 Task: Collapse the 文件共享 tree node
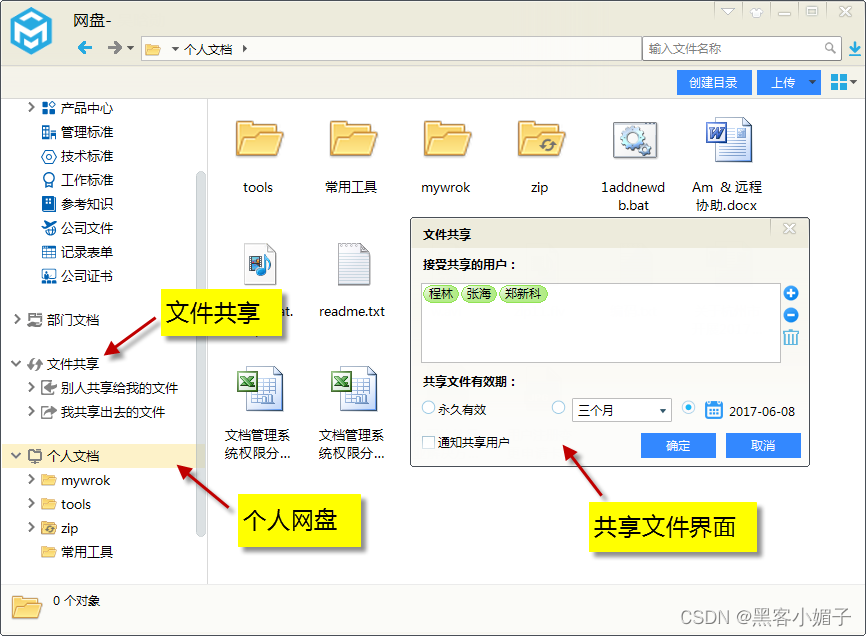pos(16,363)
